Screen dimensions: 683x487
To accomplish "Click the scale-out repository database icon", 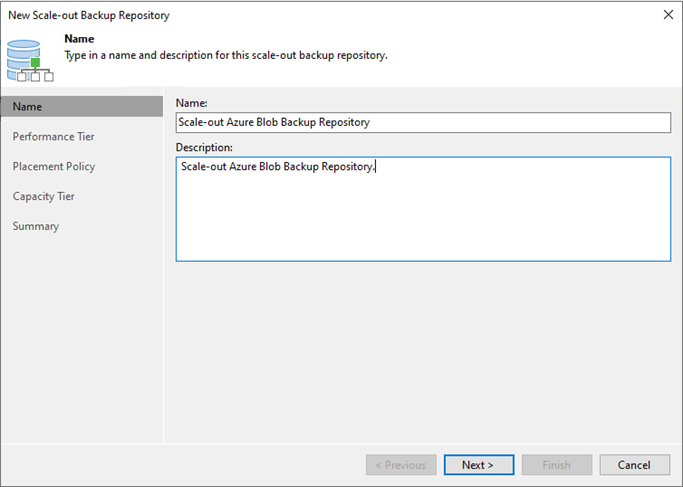I will point(30,61).
